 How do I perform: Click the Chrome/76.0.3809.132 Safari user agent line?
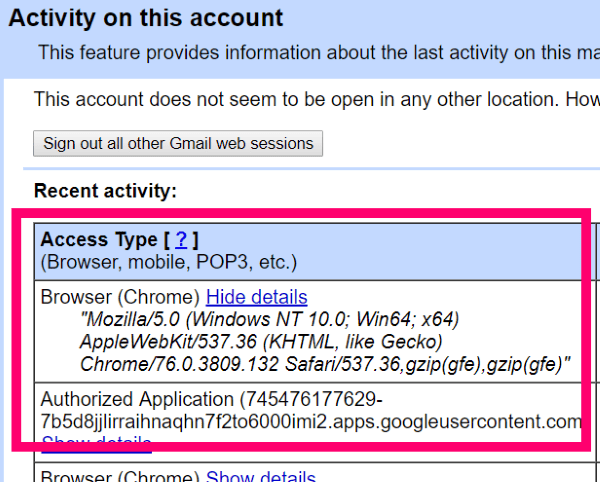pos(325,364)
